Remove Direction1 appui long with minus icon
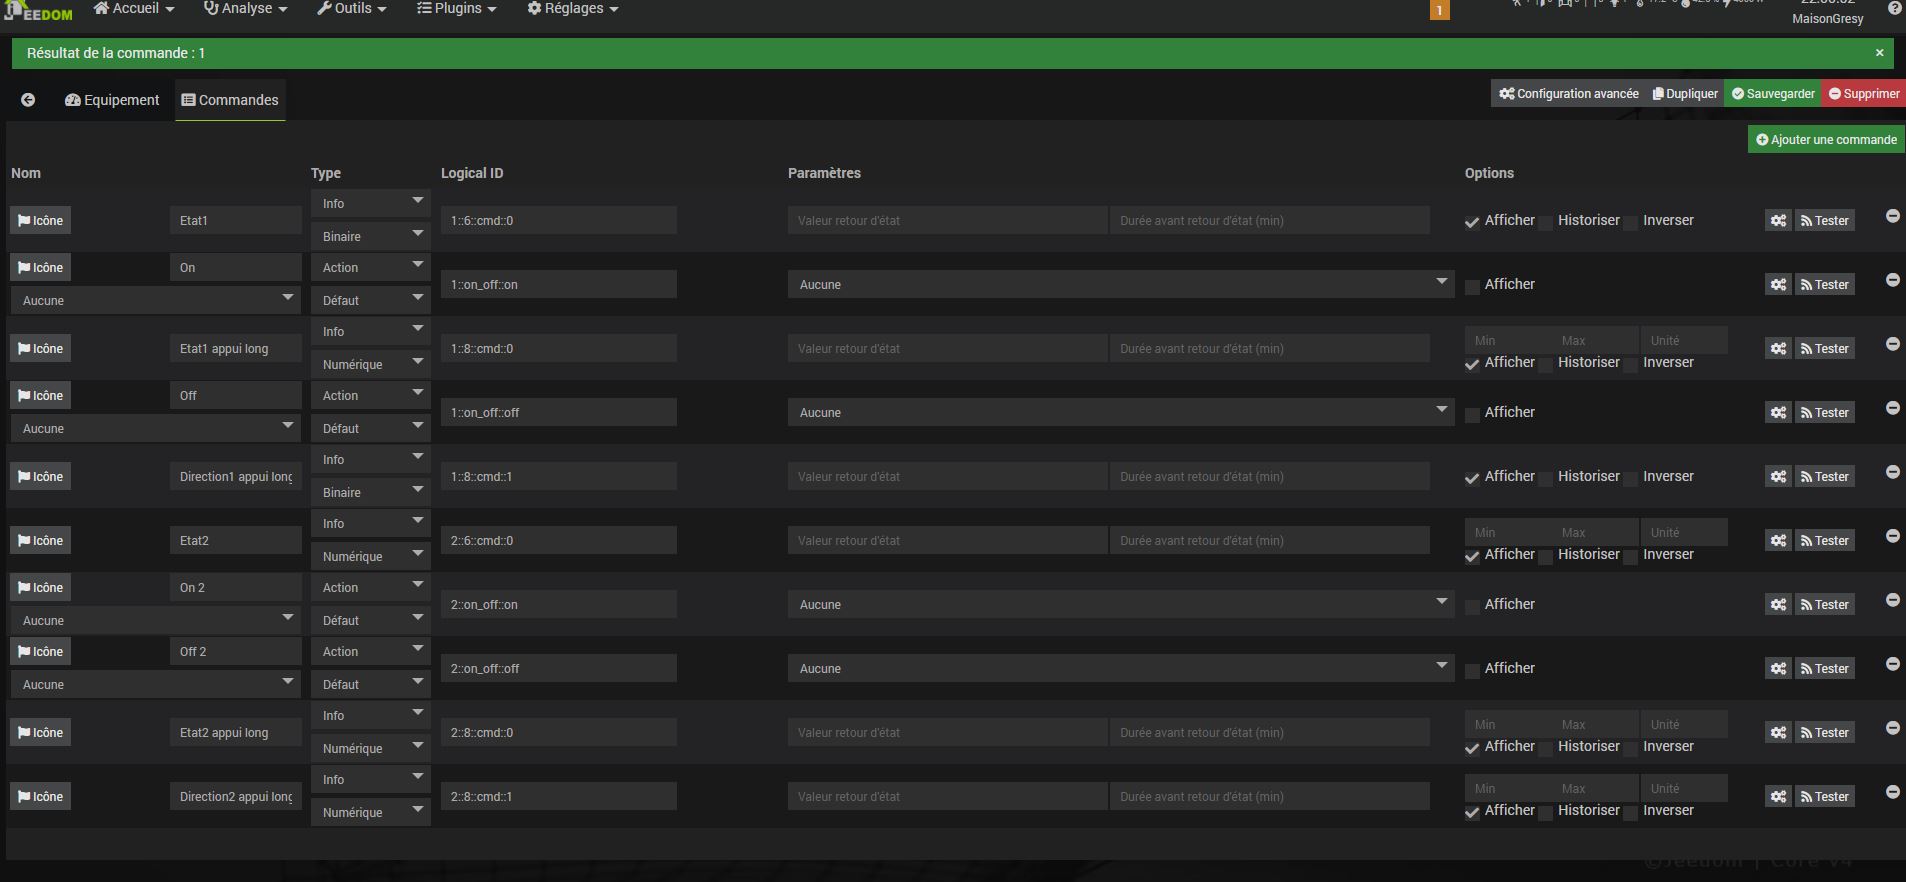Screen dimensions: 1906x882 pyautogui.click(x=1893, y=472)
